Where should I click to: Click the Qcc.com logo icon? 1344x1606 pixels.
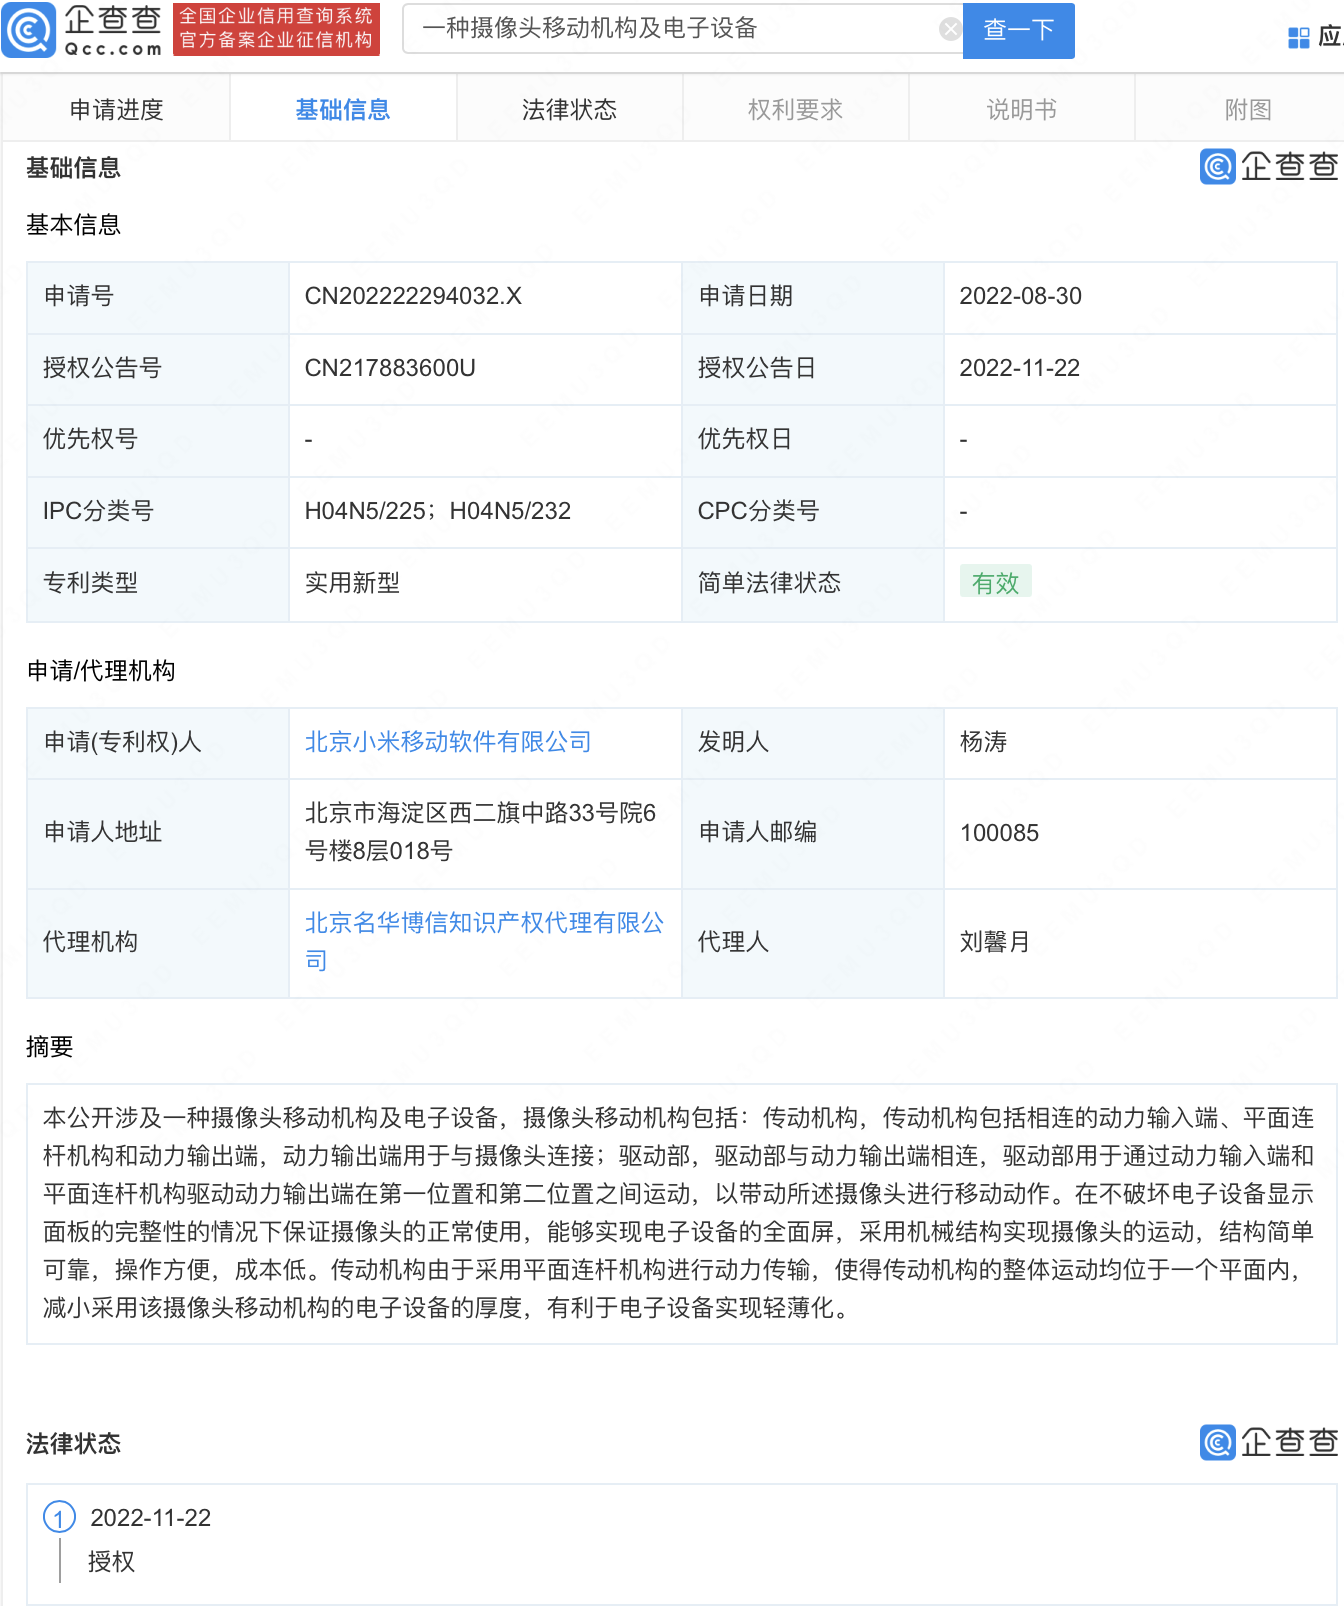(29, 30)
